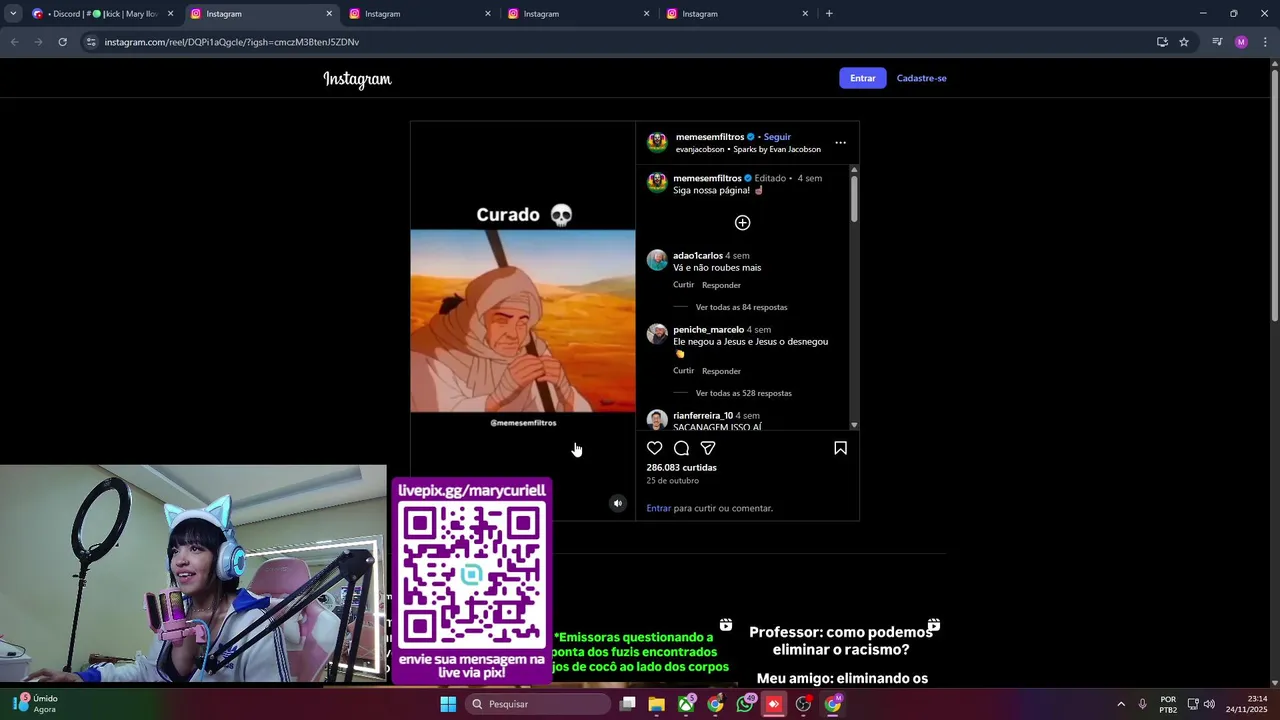The width and height of the screenshot is (1280, 720).
Task: Like the reel with the heart icon
Action: point(654,448)
